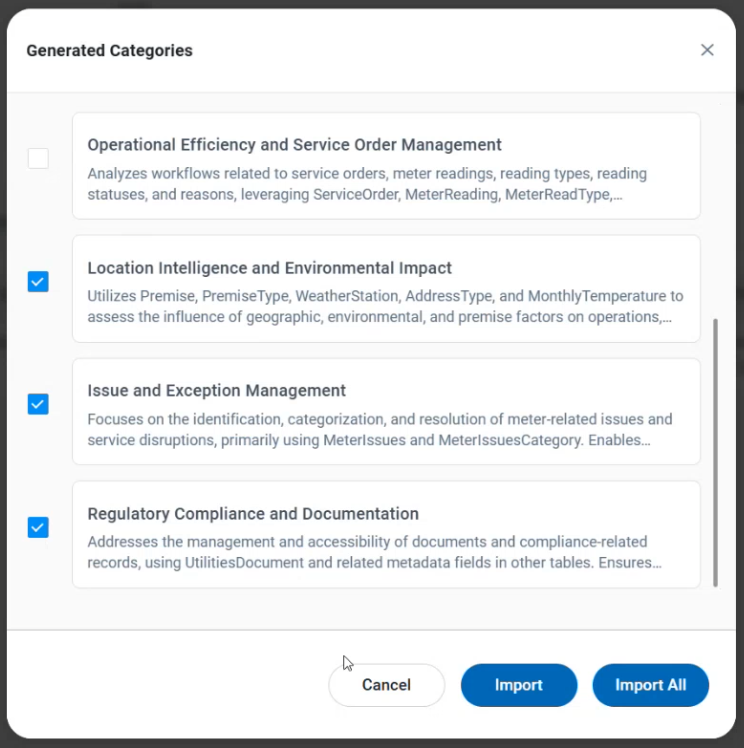Uncheck the Issue and Exception Management checkbox

38,404
